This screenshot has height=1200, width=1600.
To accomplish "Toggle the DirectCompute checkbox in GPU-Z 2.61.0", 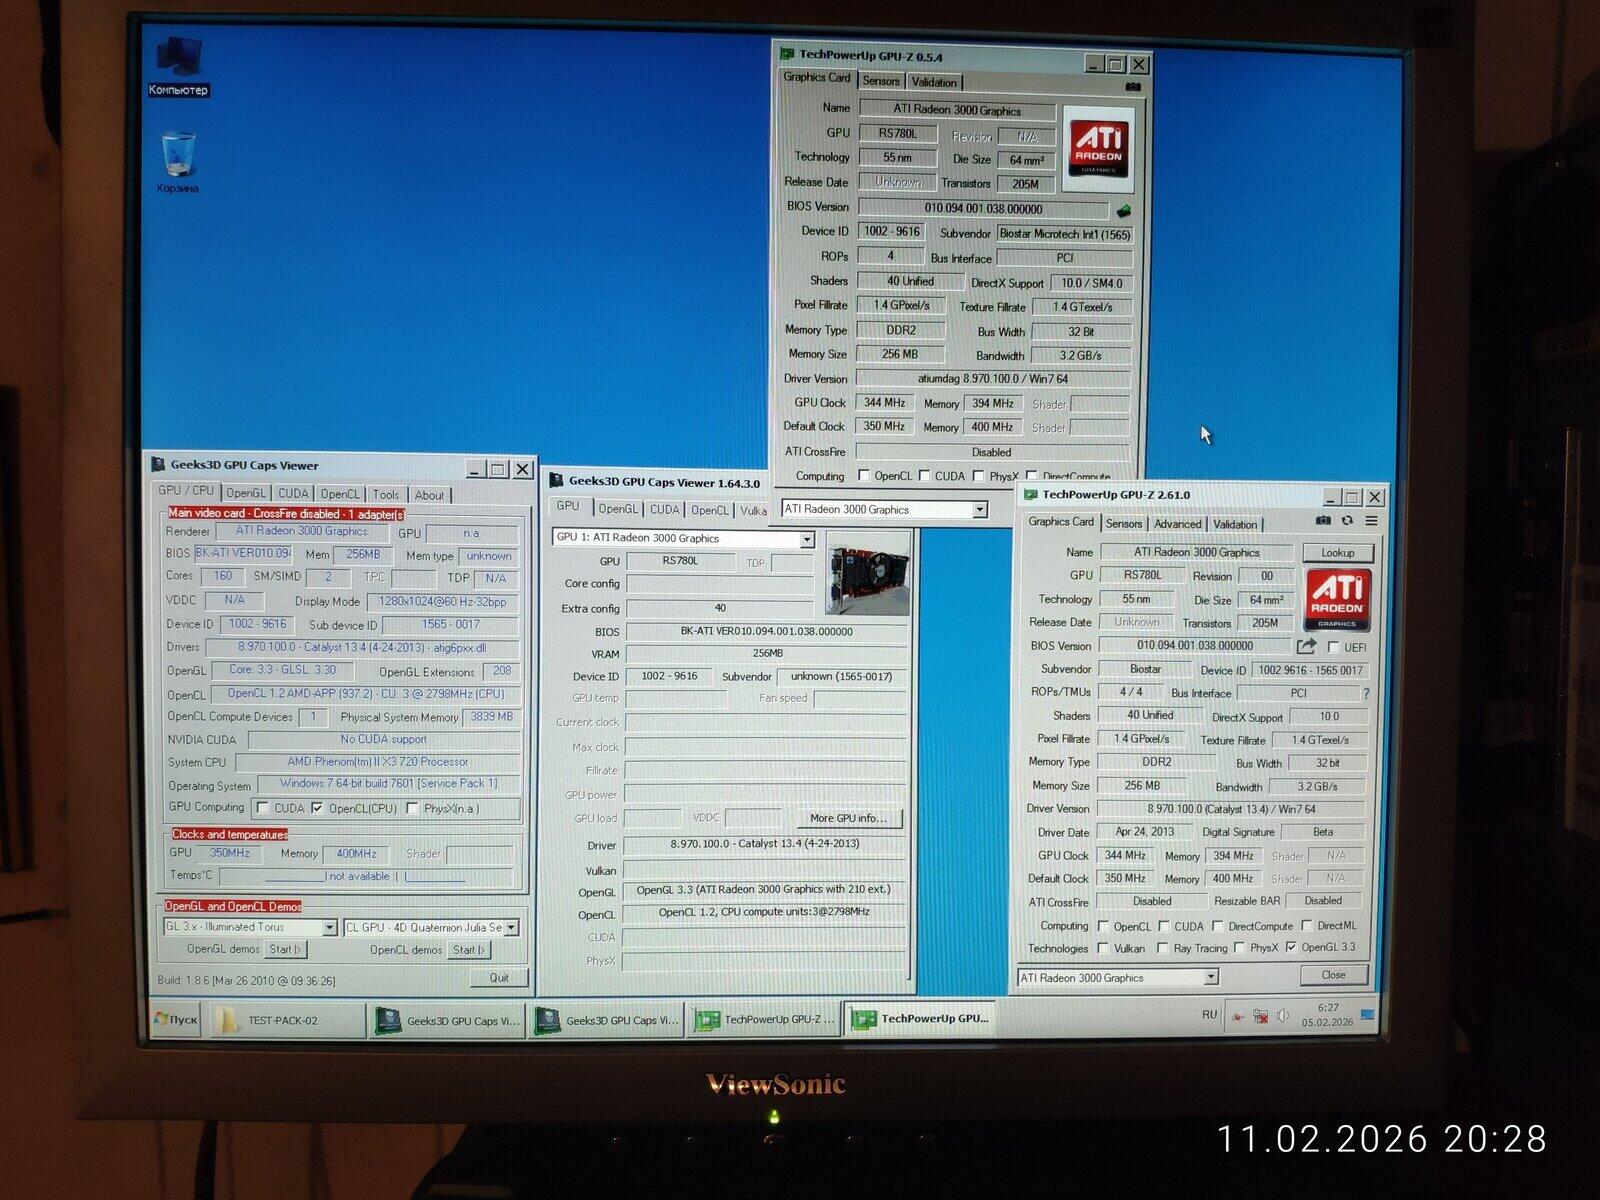I will [1217, 926].
